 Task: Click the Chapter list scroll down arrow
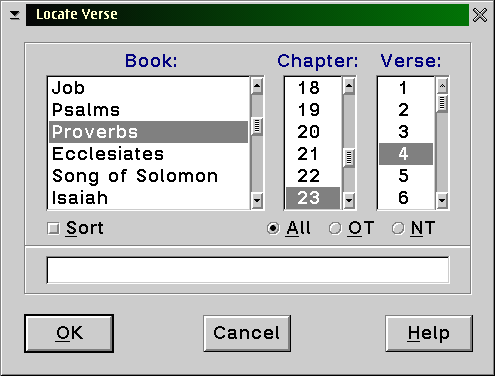tap(349, 200)
